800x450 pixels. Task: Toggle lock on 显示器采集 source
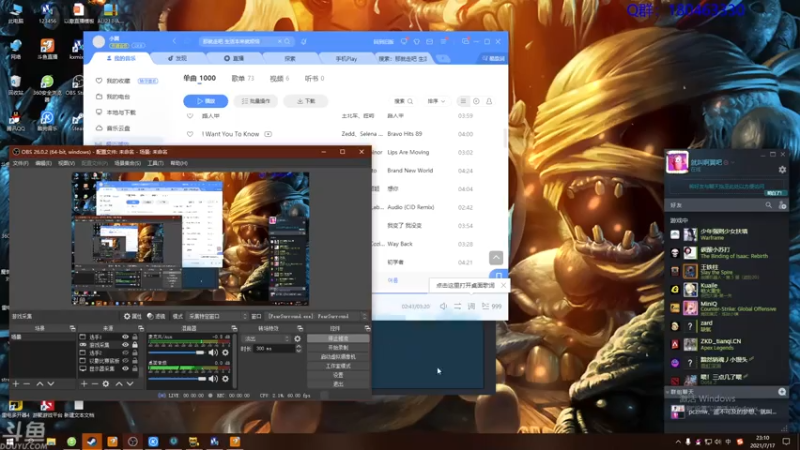coord(135,368)
